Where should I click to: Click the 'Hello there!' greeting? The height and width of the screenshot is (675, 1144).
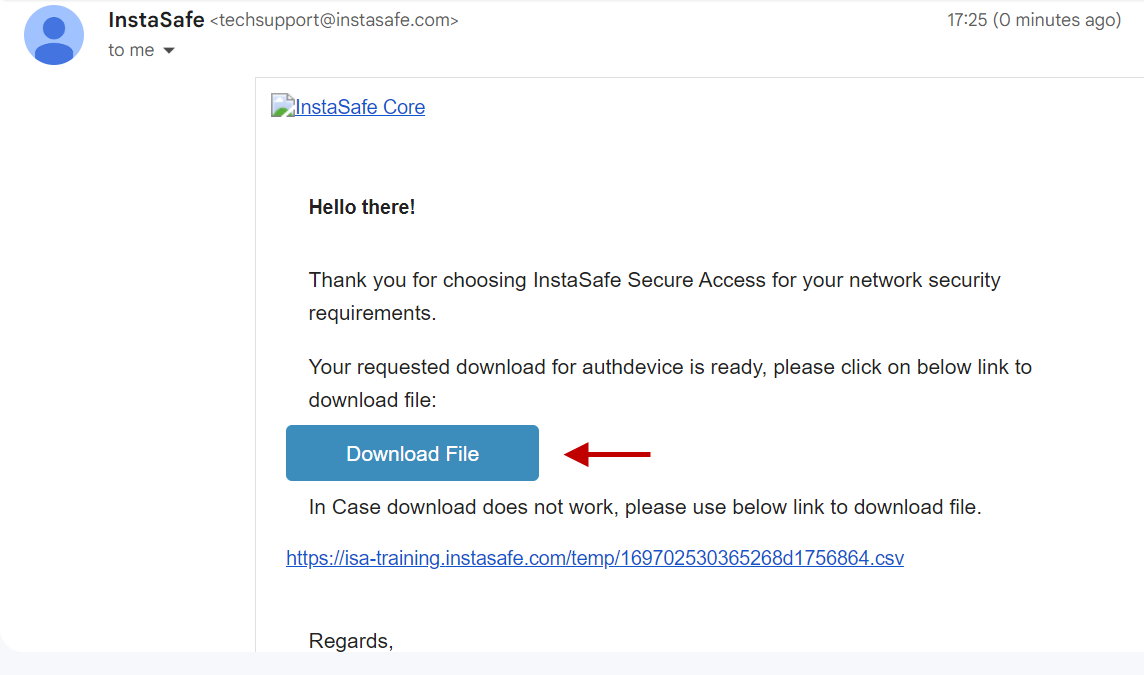362,207
